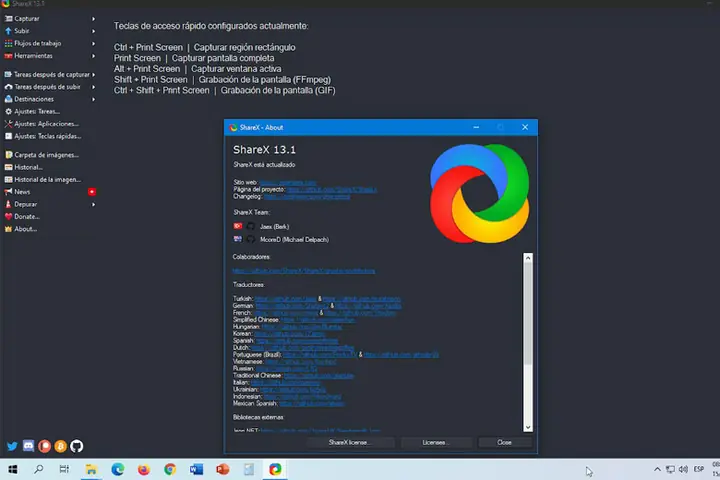Open Ajustes: Tareas gear icon
The image size is (720, 480).
click(x=8, y=112)
